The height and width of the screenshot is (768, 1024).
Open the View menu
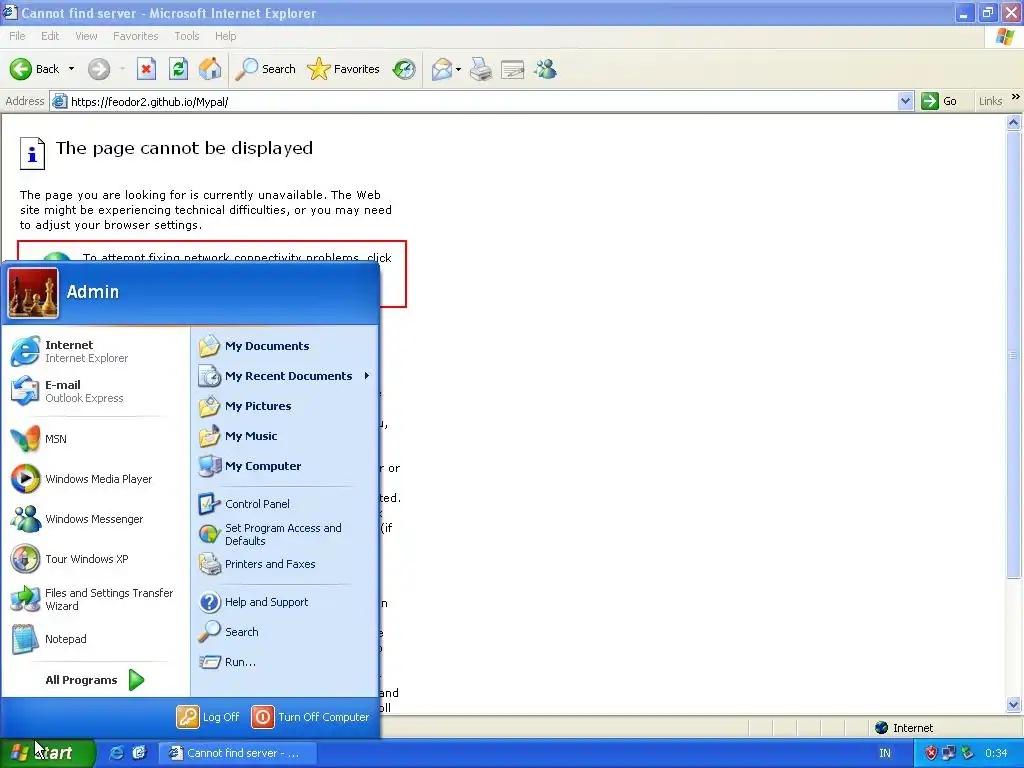coord(86,36)
